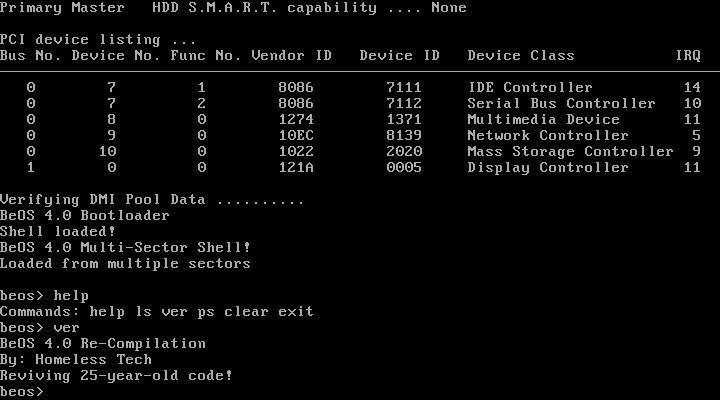Click vendor ID '121A'
Viewport: 720px width, 400px height.
296,168
